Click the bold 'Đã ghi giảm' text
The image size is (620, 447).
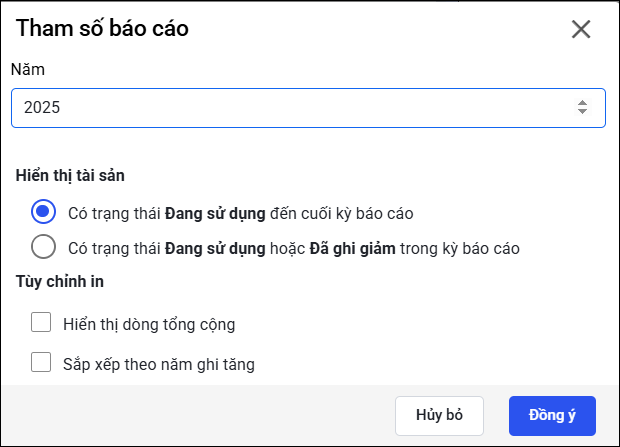354,247
